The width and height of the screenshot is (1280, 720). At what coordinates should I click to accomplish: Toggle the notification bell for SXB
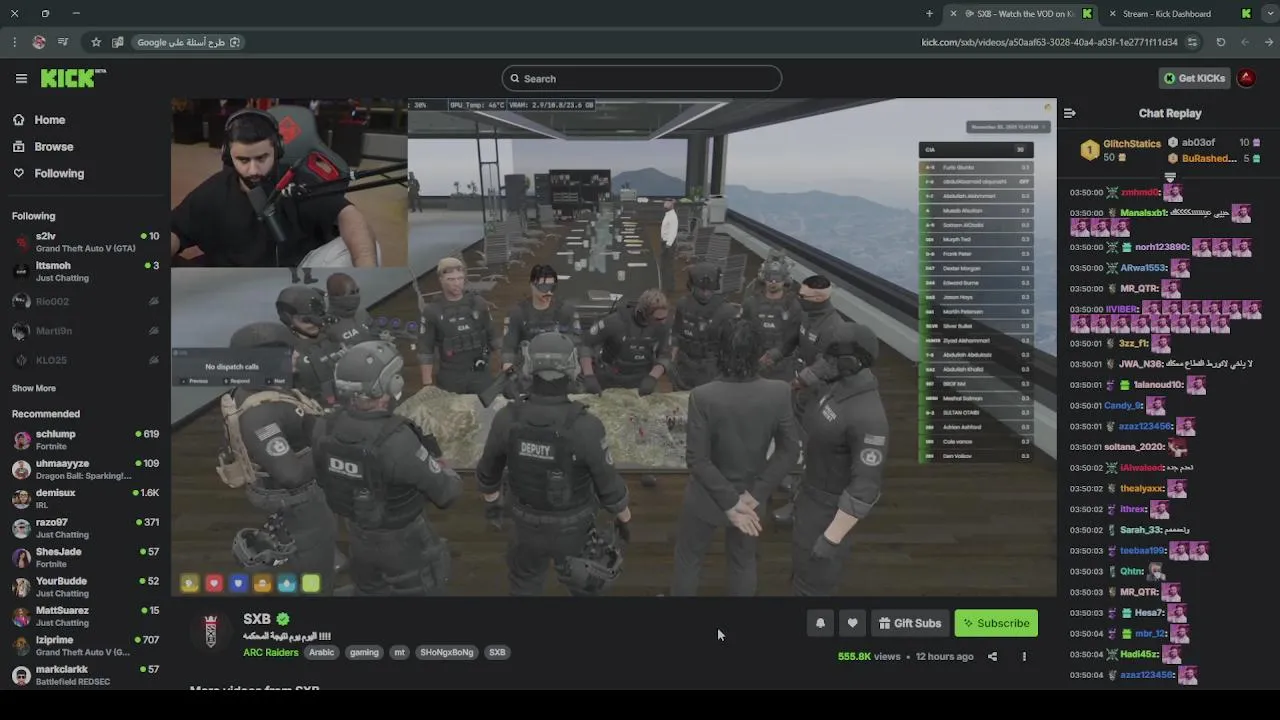pyautogui.click(x=820, y=623)
